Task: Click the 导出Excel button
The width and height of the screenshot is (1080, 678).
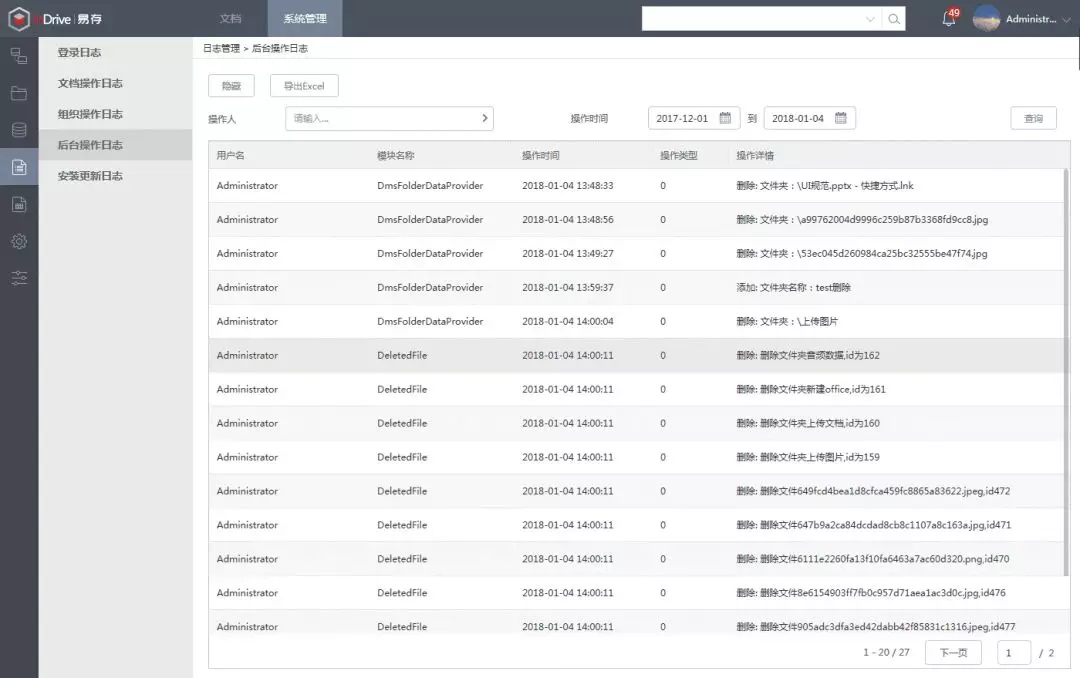Action: pyautogui.click(x=304, y=85)
